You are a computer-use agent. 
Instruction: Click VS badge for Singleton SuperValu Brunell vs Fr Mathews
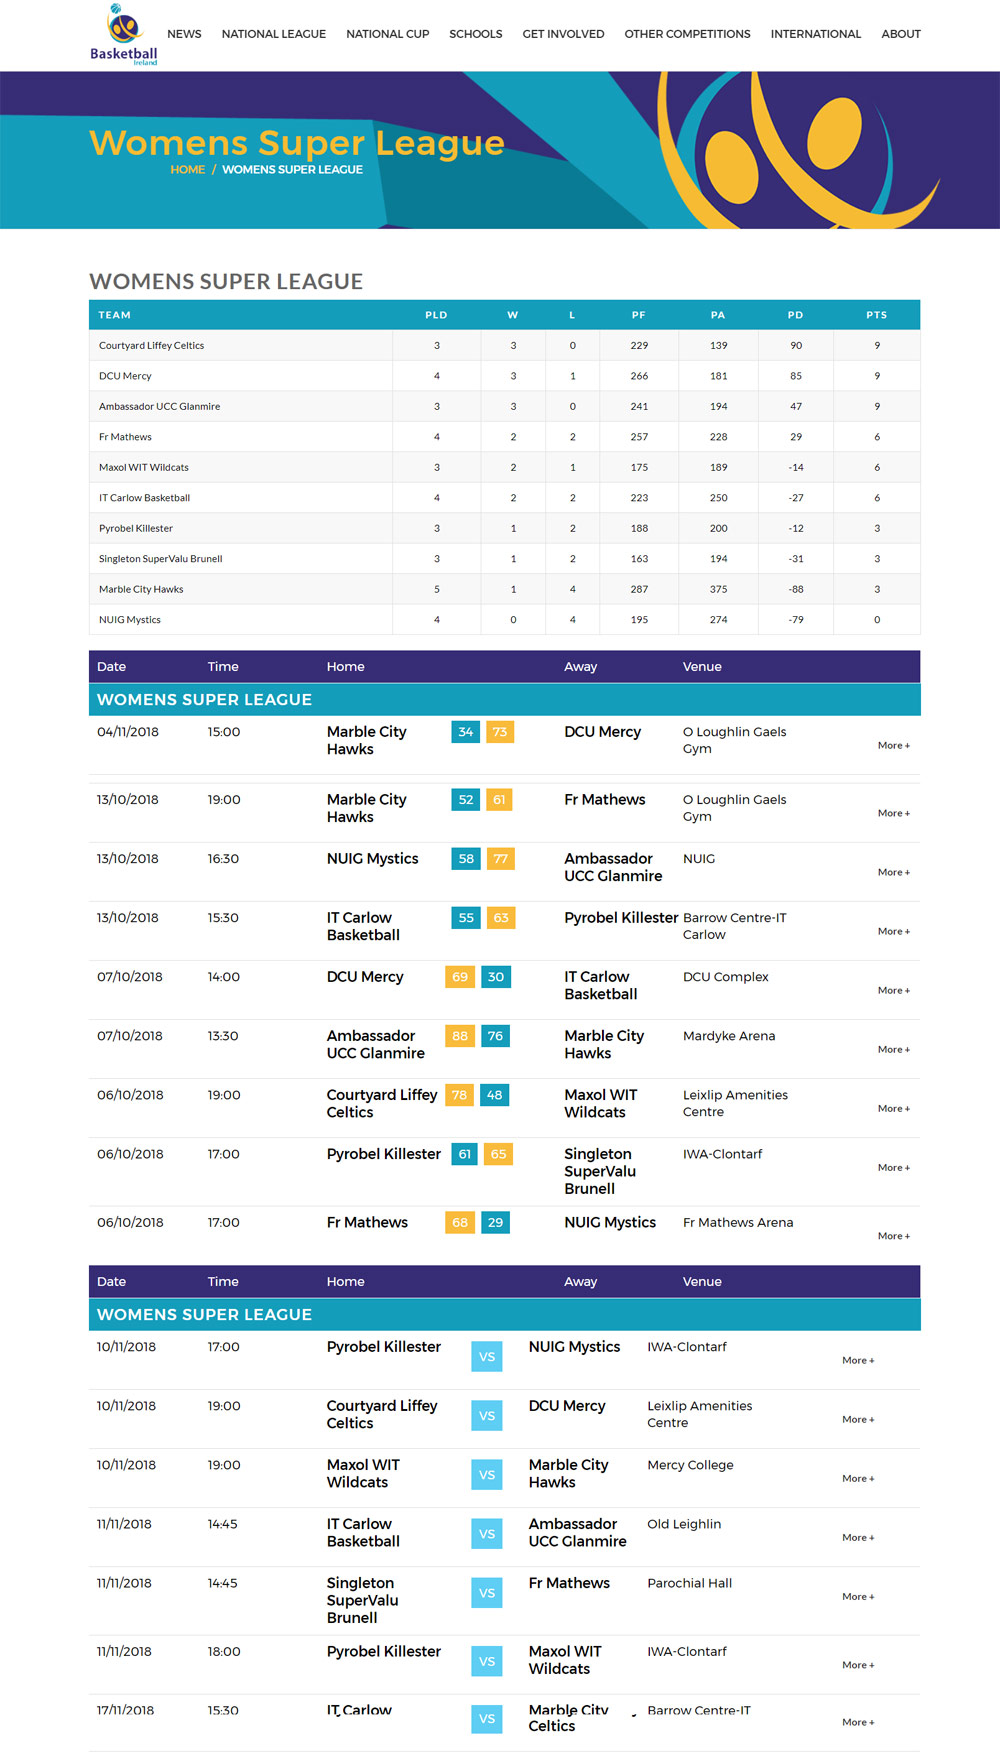coord(487,1593)
